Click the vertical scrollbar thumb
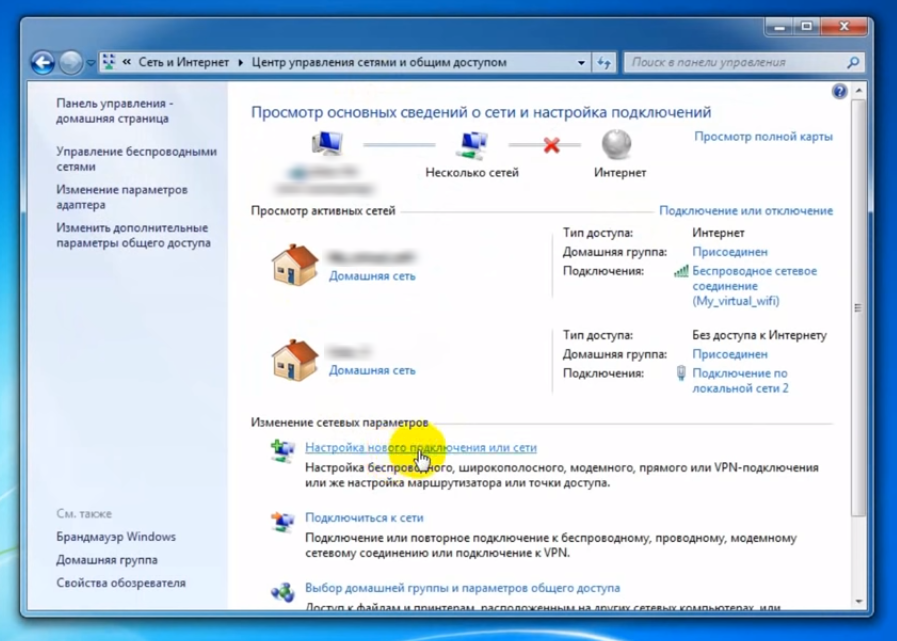 pos(858,308)
